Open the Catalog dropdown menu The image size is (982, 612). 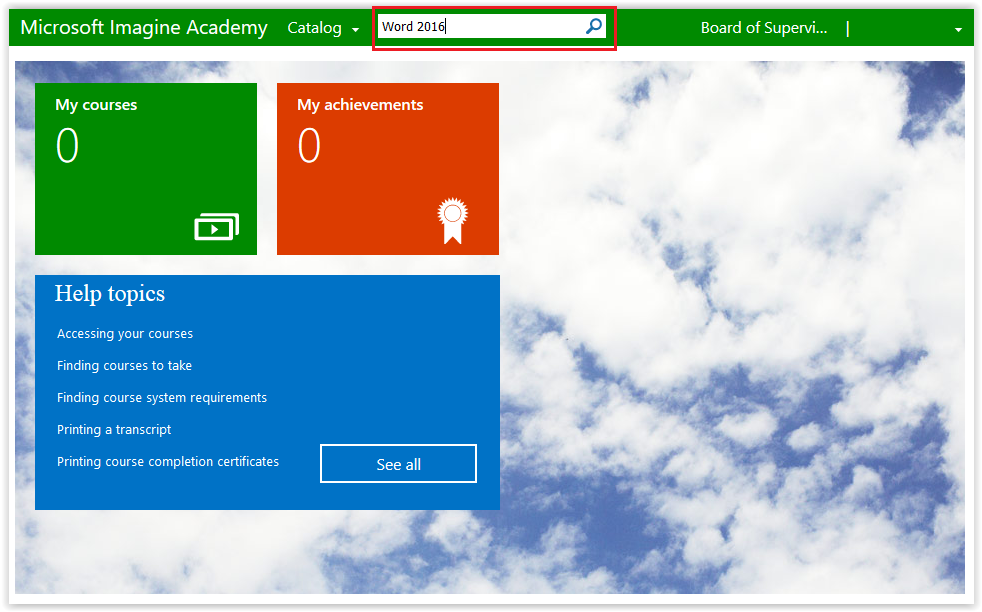(323, 28)
